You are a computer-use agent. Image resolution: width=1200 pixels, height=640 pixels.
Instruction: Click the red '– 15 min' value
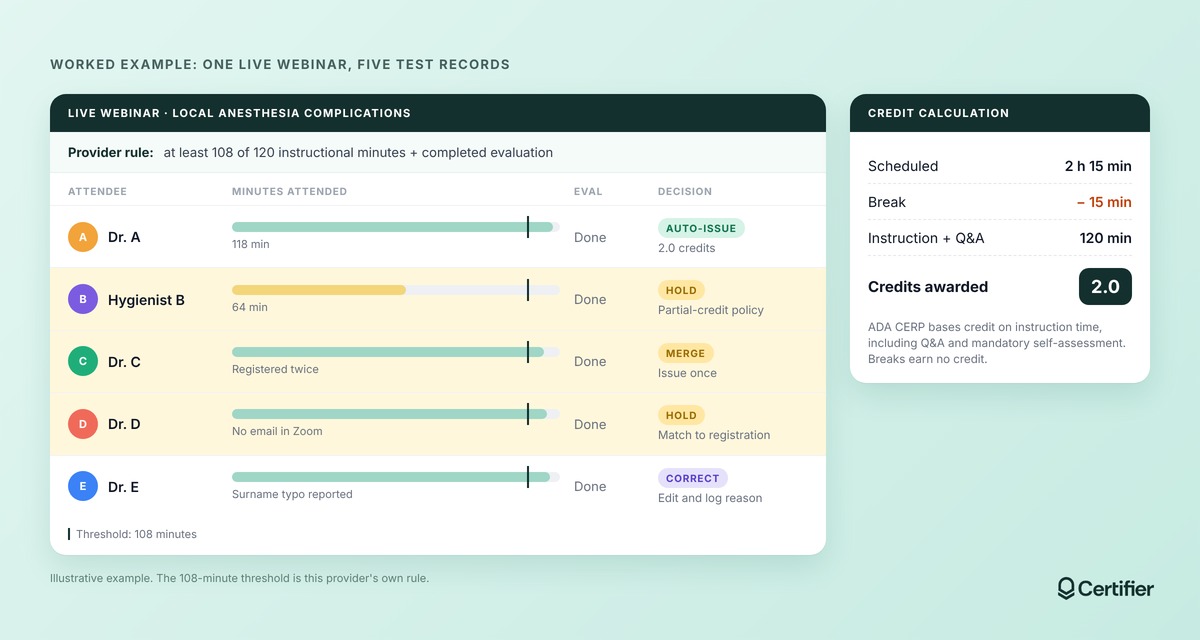tap(1104, 202)
